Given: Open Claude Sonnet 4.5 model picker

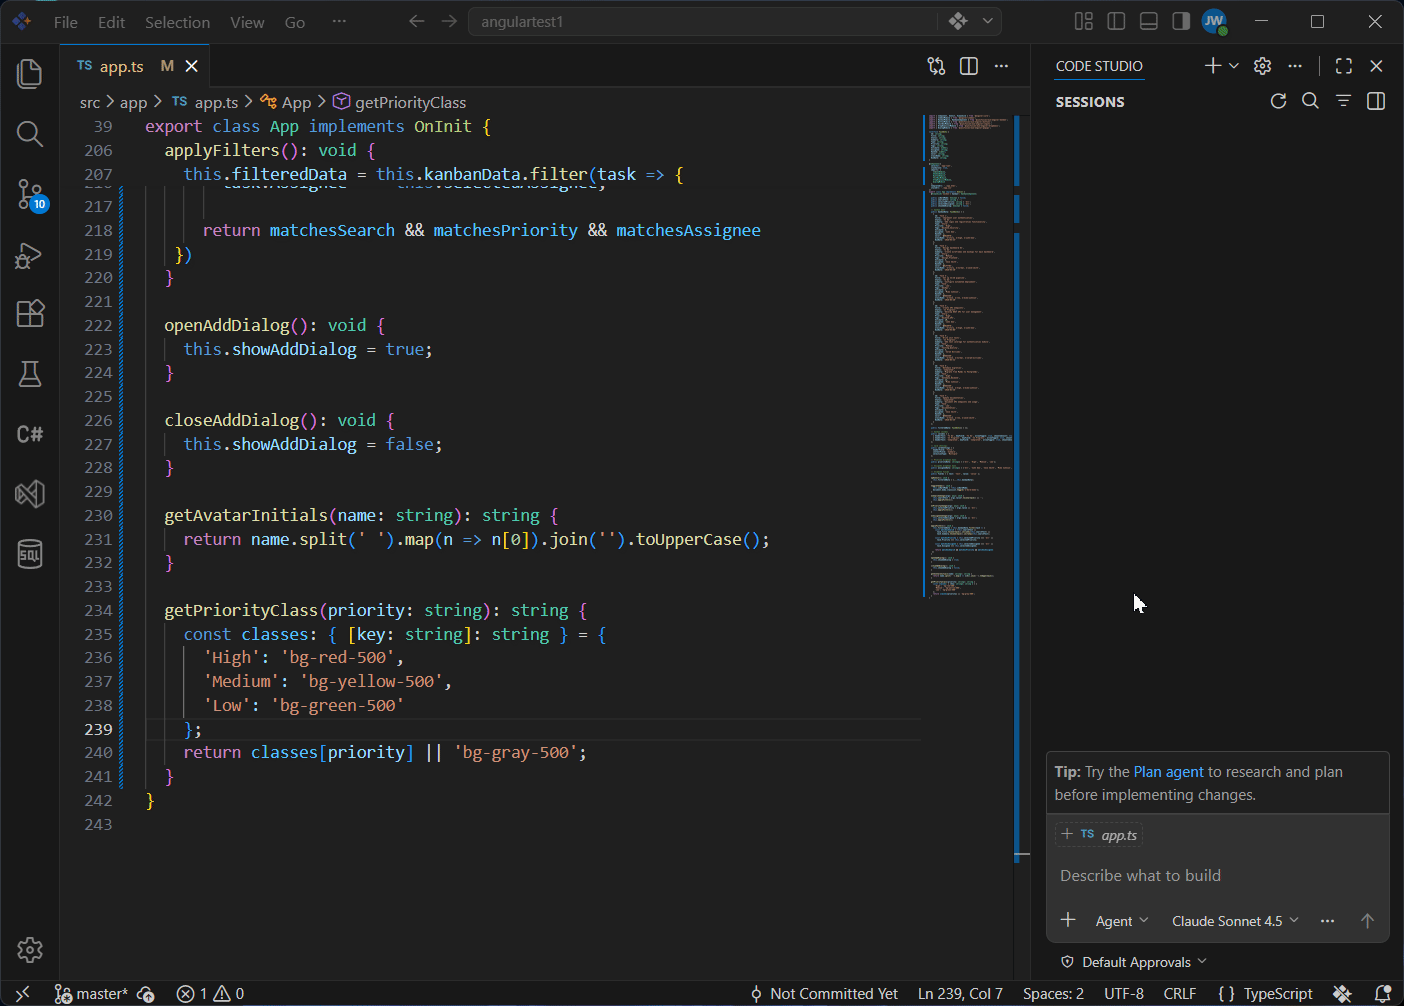Looking at the screenshot, I should 1235,921.
